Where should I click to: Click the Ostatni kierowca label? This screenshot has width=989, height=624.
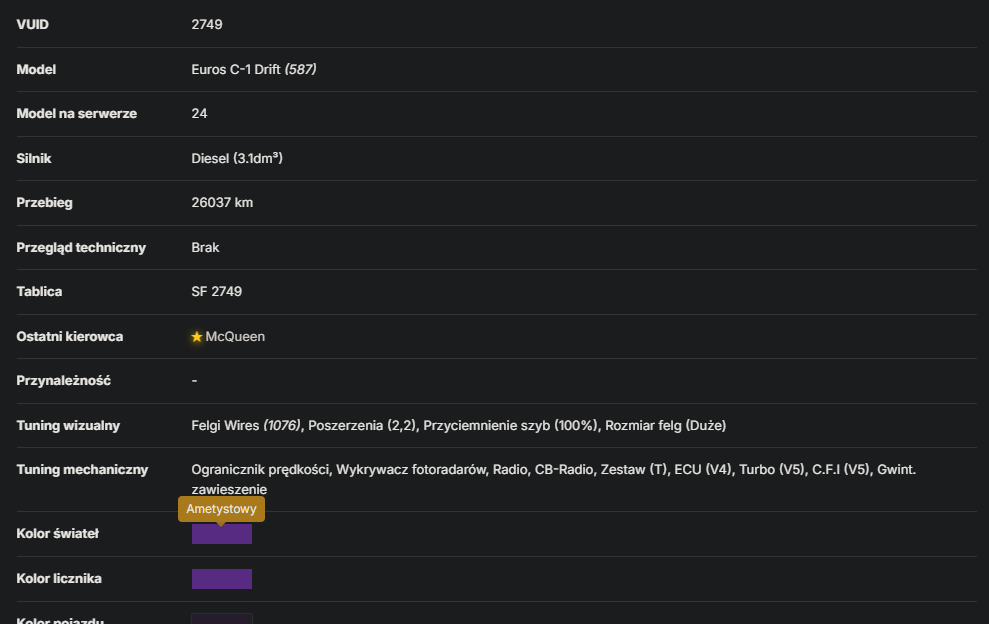click(69, 336)
